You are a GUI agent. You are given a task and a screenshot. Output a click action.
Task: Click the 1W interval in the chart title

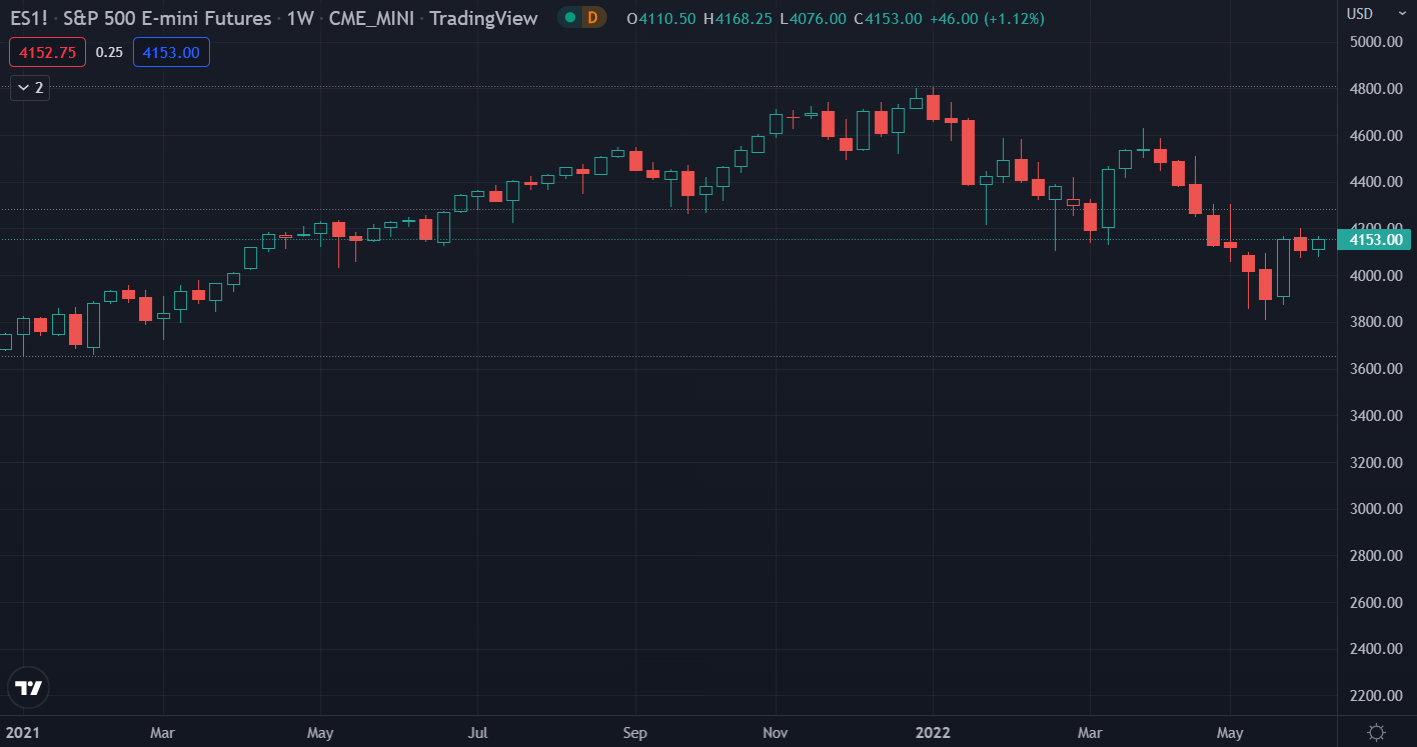(300, 18)
